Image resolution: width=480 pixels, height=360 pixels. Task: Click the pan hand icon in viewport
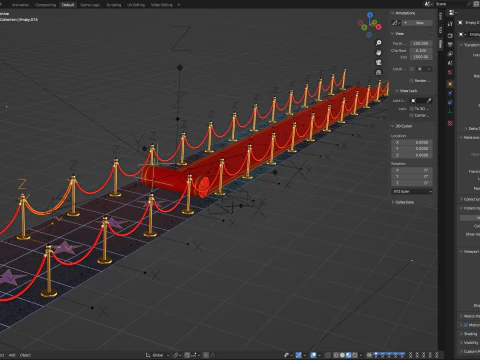[x=379, y=53]
